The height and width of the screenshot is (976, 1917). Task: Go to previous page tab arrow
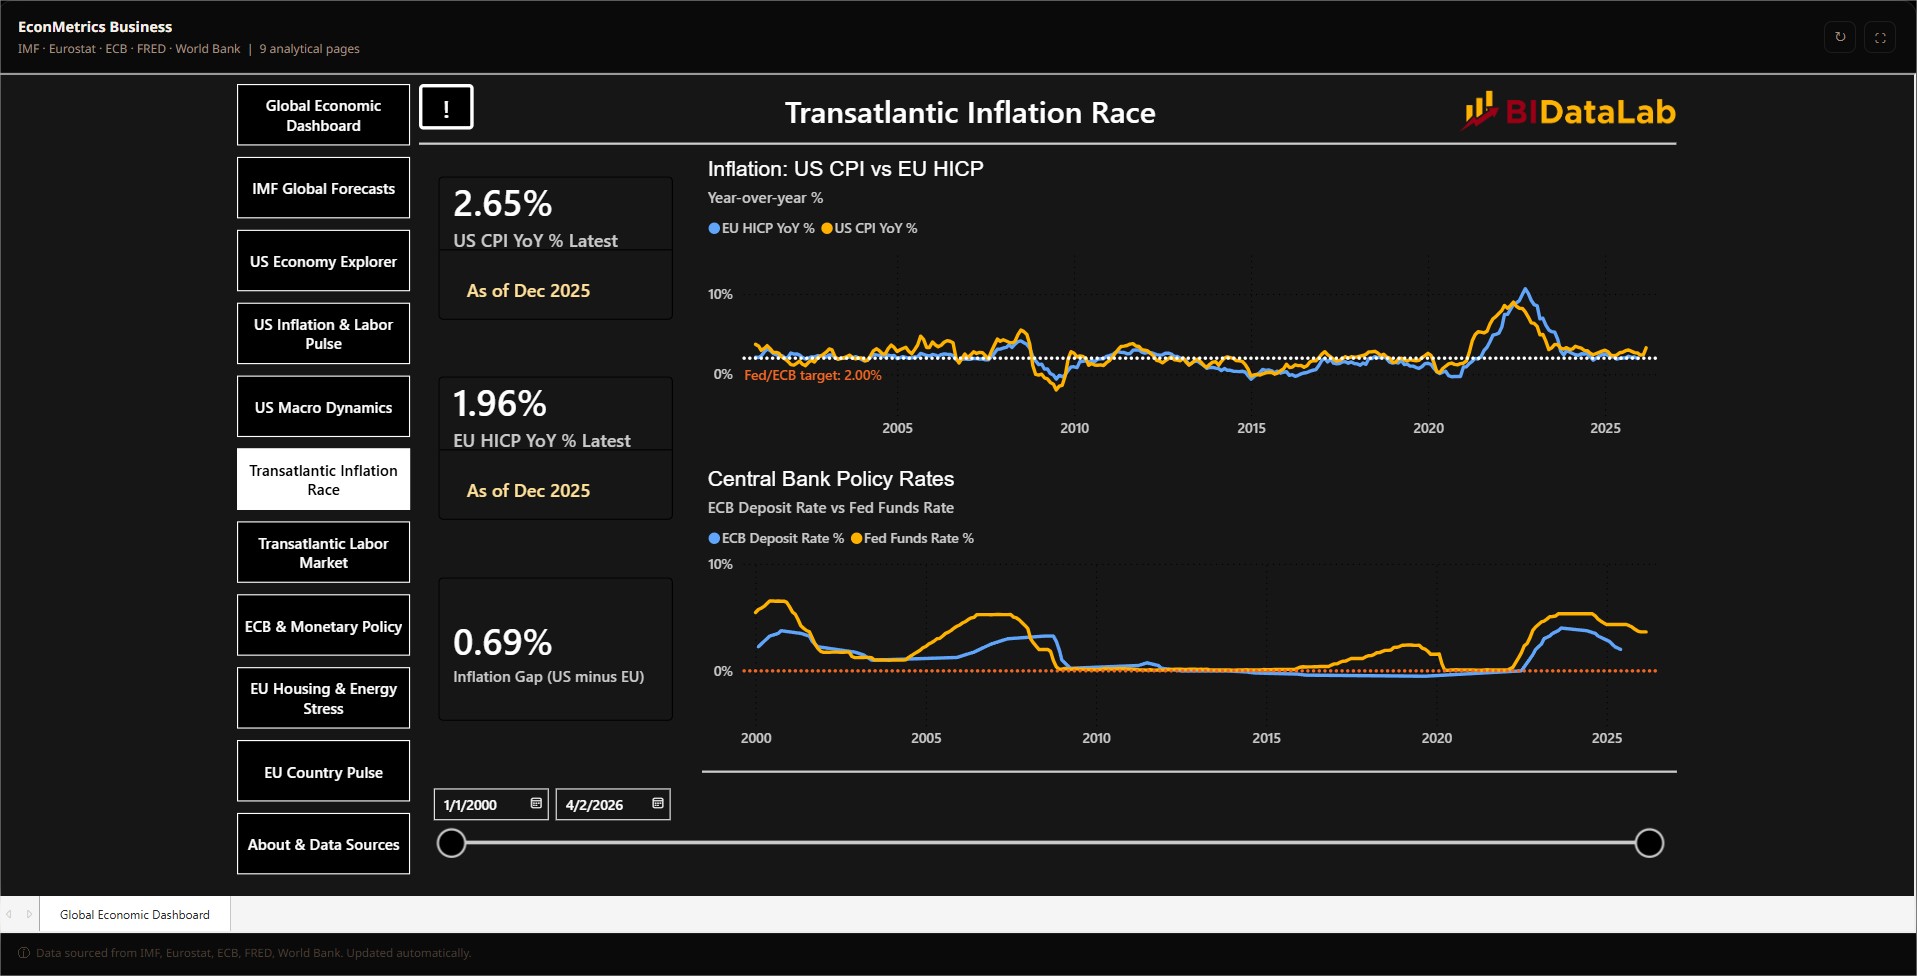pyautogui.click(x=9, y=914)
